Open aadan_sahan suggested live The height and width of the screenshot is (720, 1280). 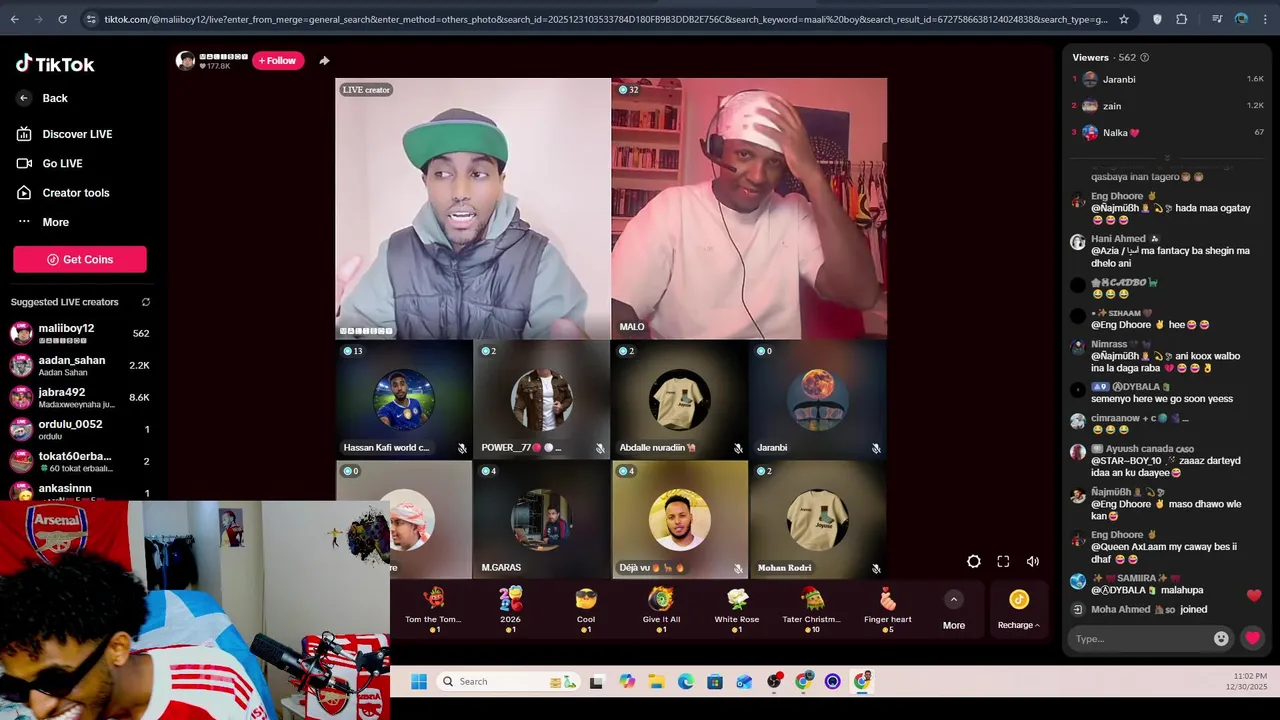[x=80, y=365]
